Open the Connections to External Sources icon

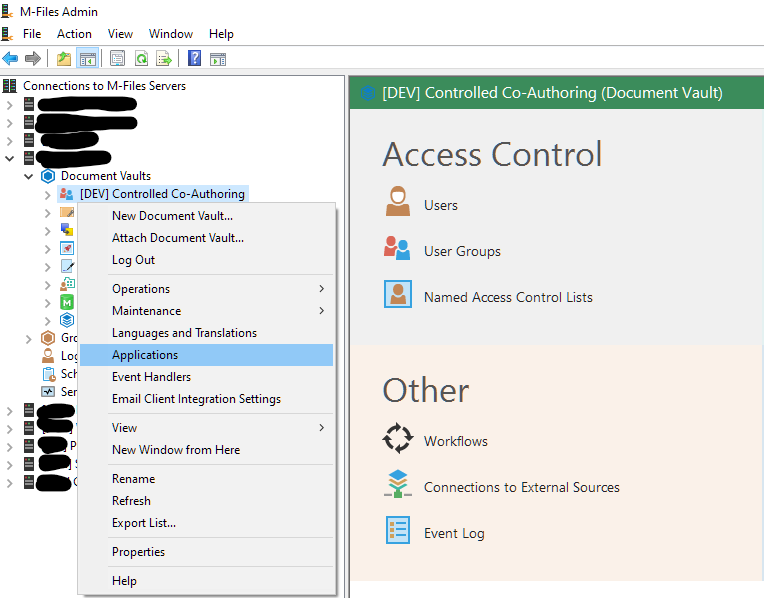click(x=398, y=484)
